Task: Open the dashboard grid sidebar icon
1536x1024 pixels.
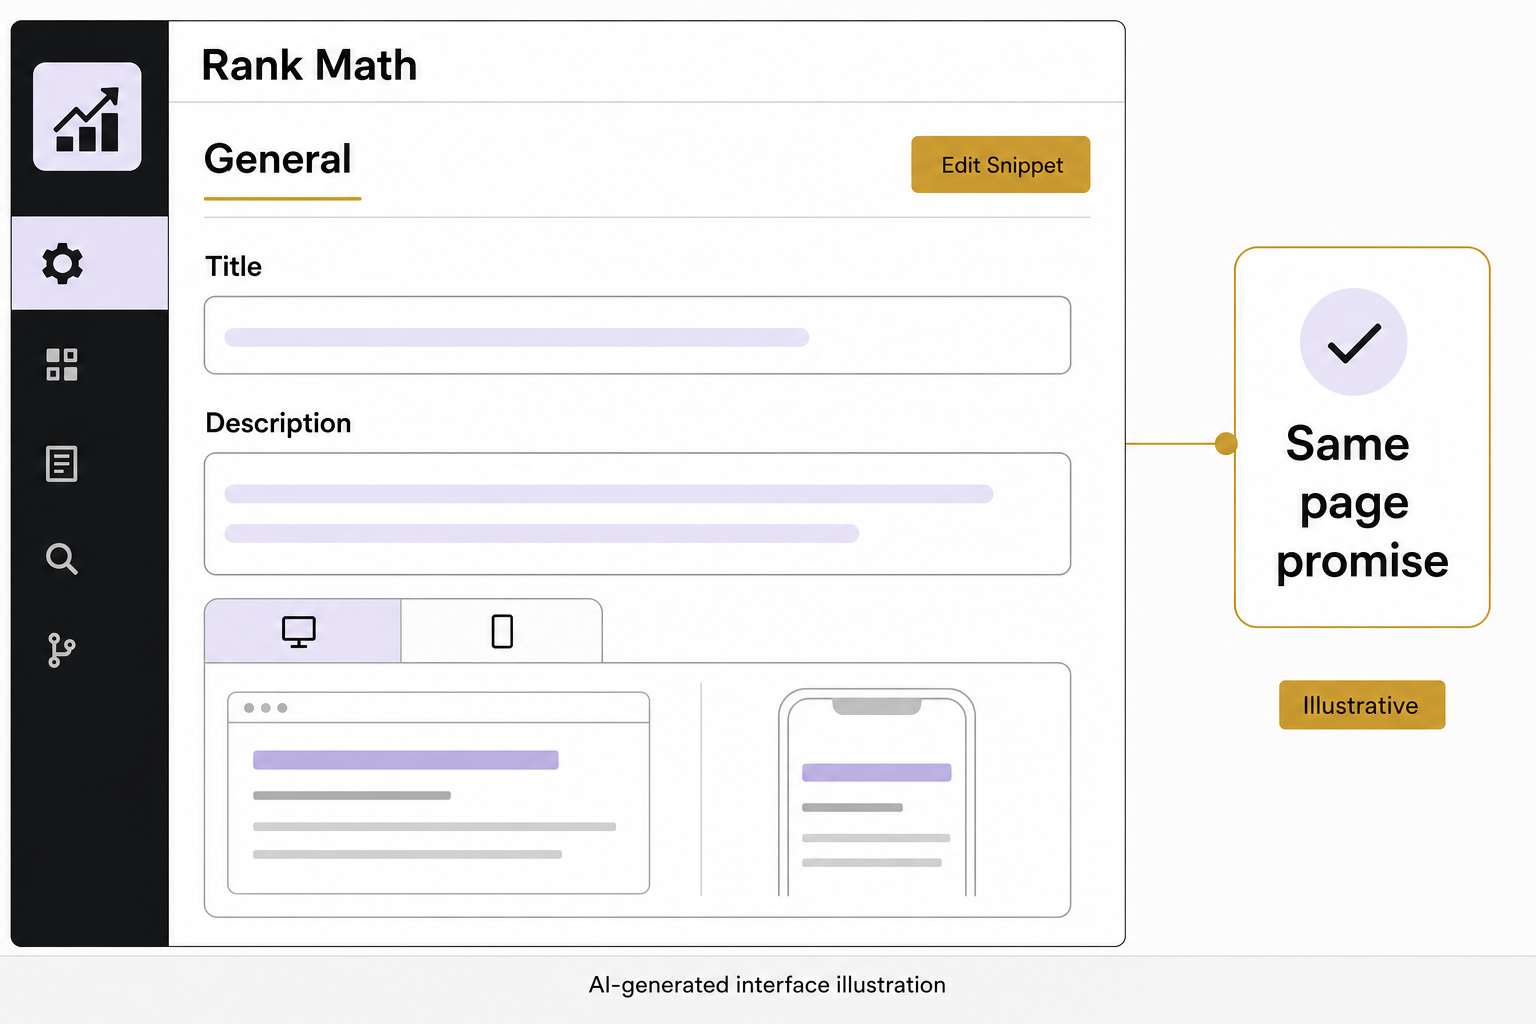Action: click(x=62, y=364)
